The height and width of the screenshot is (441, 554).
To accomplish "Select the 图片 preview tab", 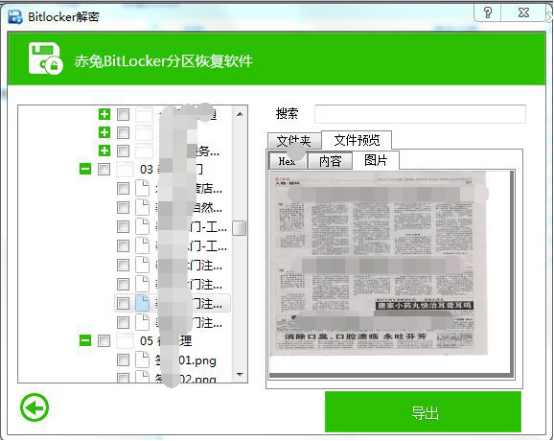I will coord(376,161).
